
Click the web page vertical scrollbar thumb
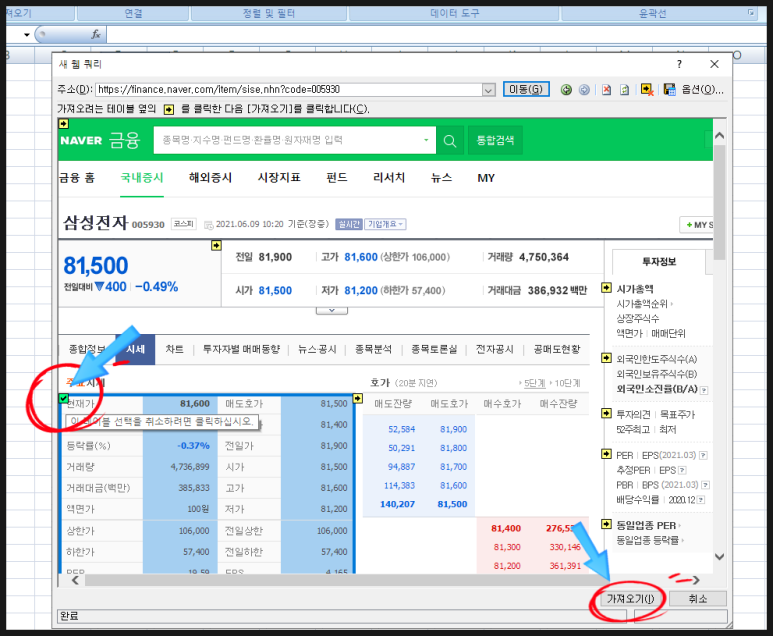pos(720,202)
